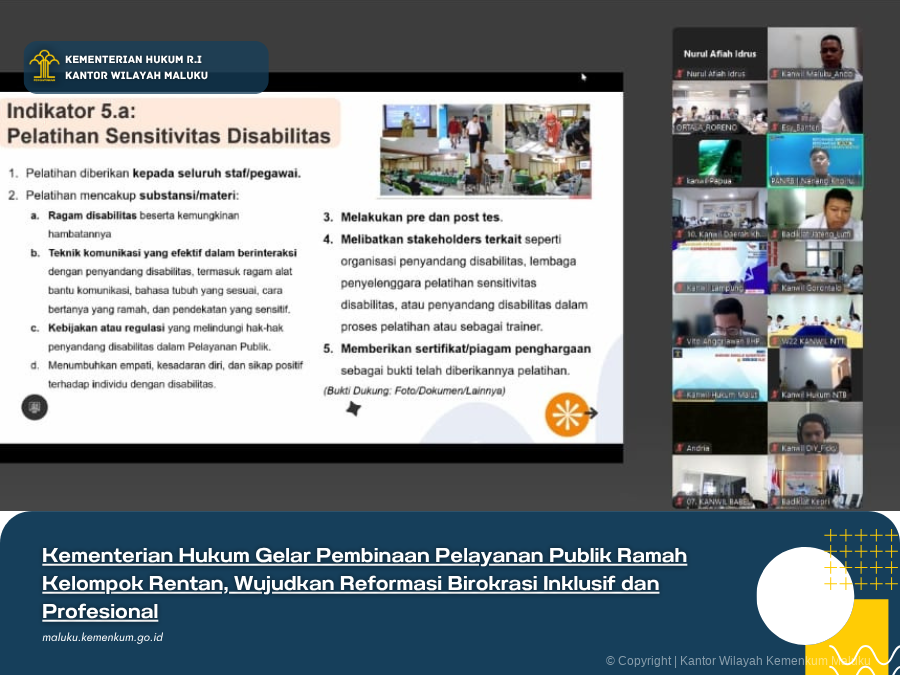900x675 pixels.
Task: Click the training photo collage on the slide
Action: click(486, 150)
